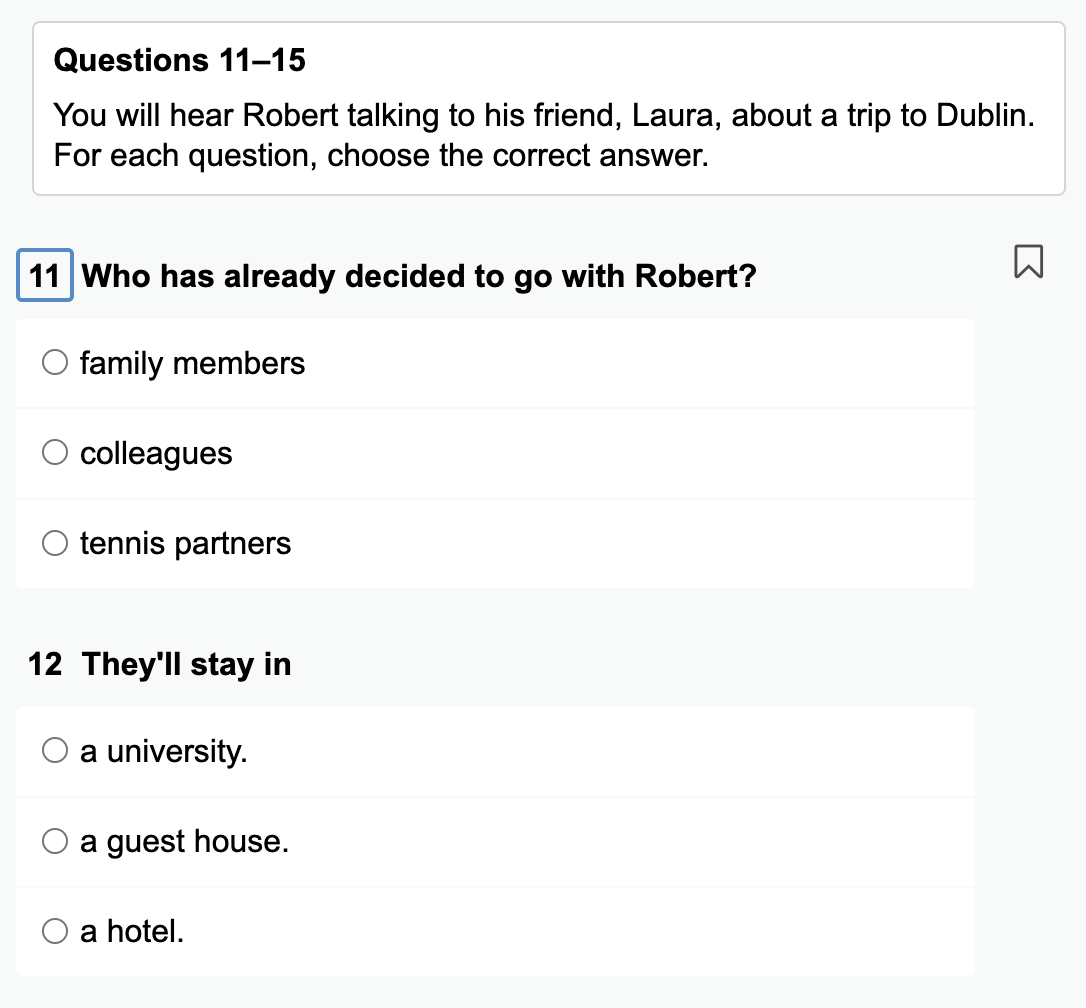The image size is (1086, 1008).
Task: Choose 'a guest house.' radio option
Action: pos(55,840)
